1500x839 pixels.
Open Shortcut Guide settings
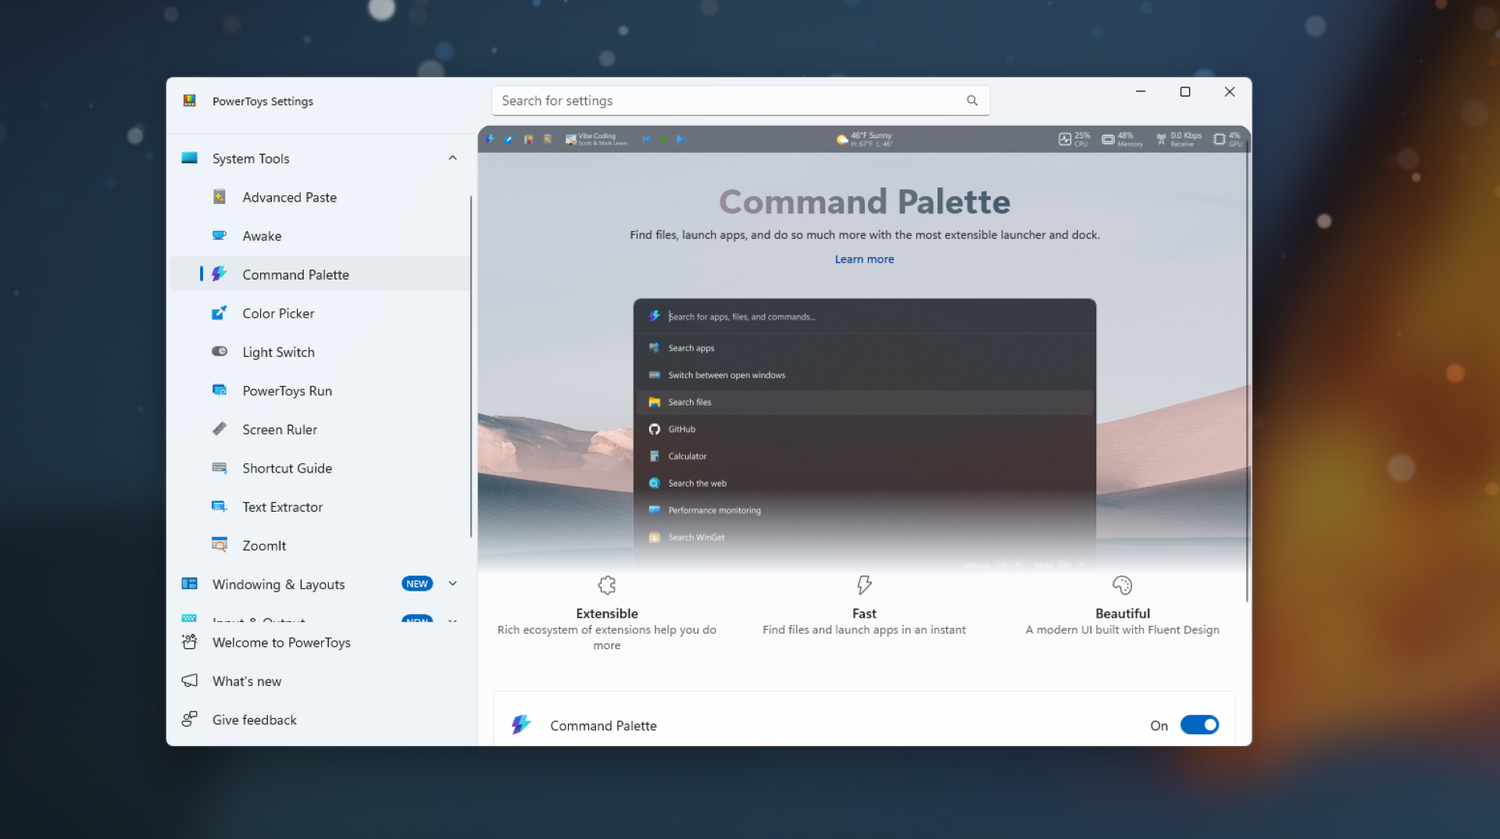click(320, 468)
